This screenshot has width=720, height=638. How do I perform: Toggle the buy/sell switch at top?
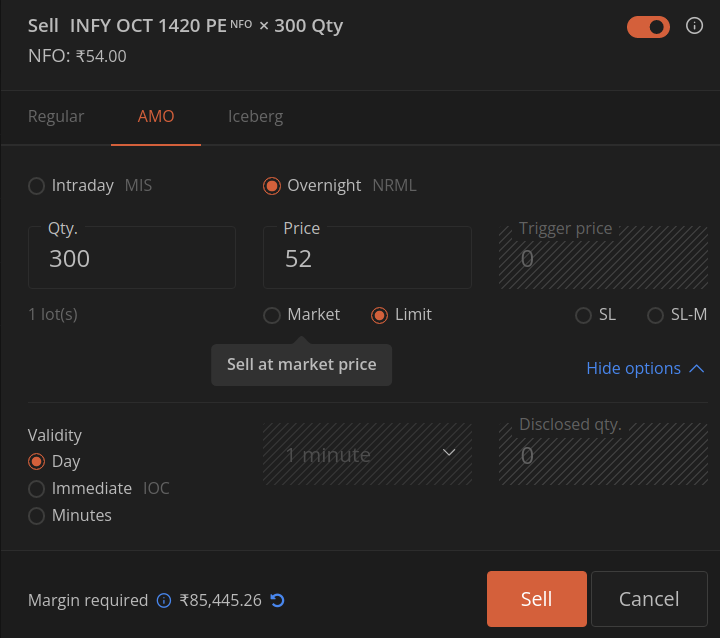click(648, 27)
